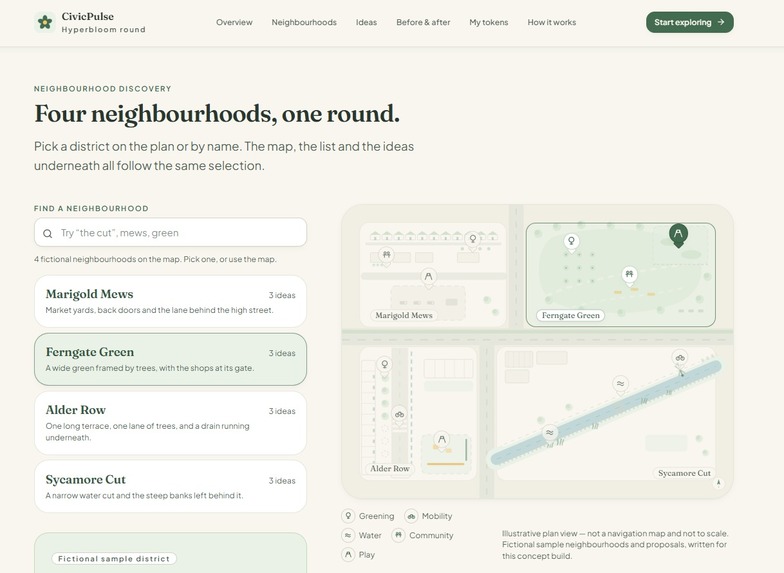The width and height of the screenshot is (784, 573).
Task: Open the Overview nav item
Action: (234, 22)
